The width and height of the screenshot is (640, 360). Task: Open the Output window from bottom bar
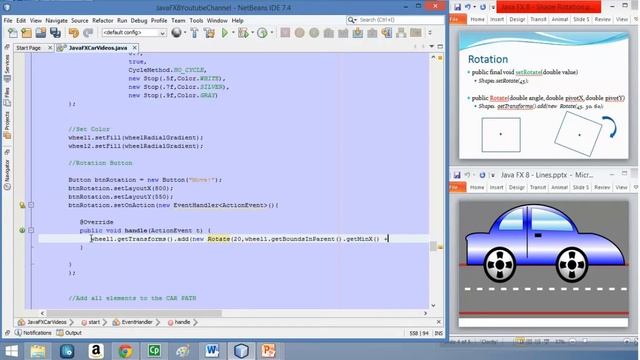click(69, 333)
